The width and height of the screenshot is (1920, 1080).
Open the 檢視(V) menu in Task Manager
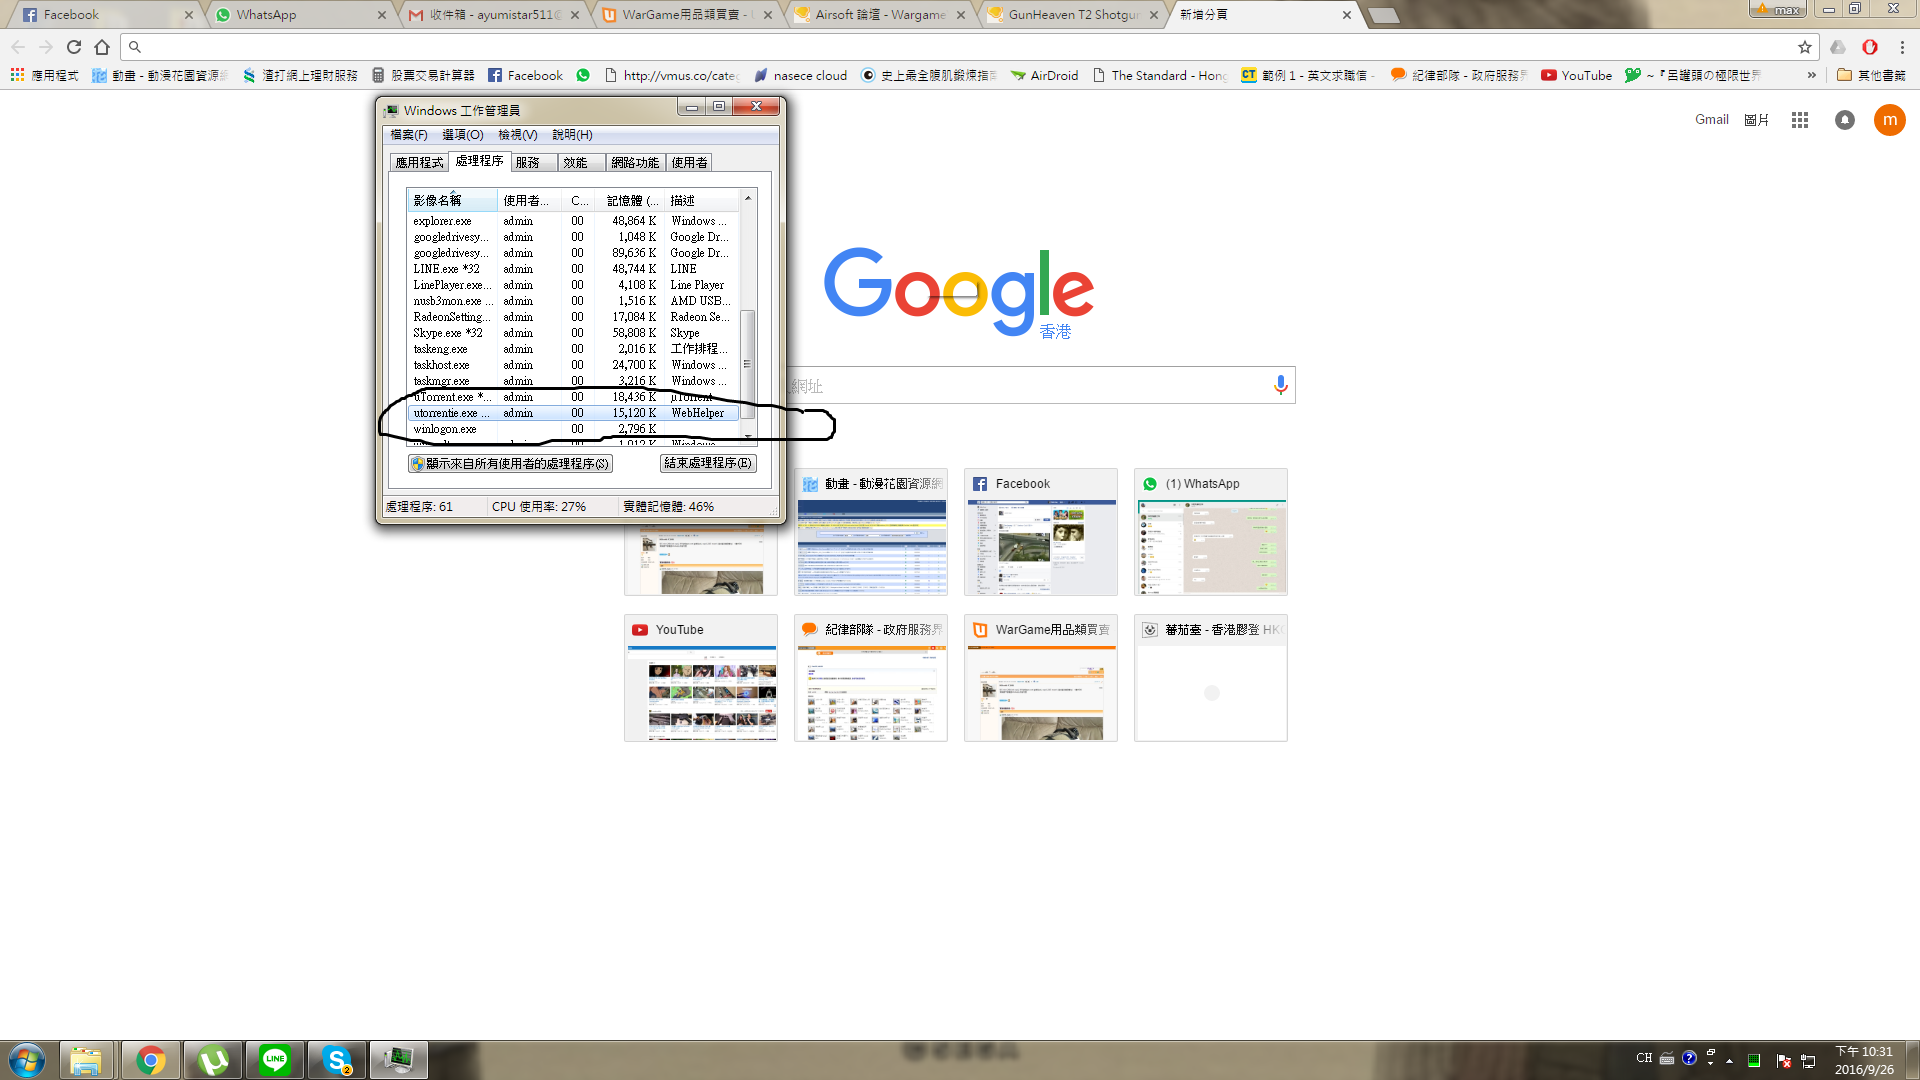pos(517,135)
